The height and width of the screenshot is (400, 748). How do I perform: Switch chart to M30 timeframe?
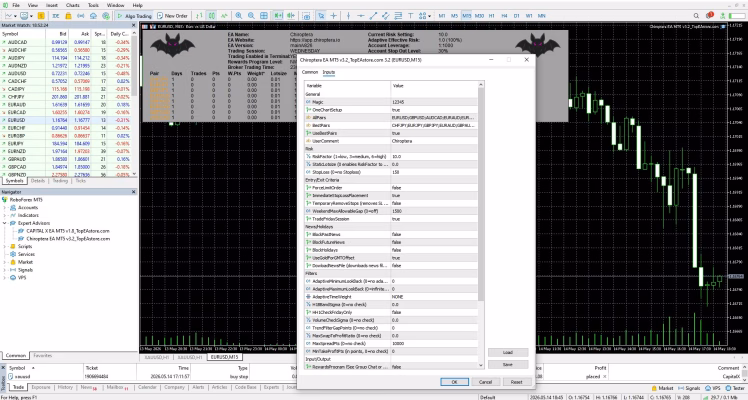[x=479, y=16]
